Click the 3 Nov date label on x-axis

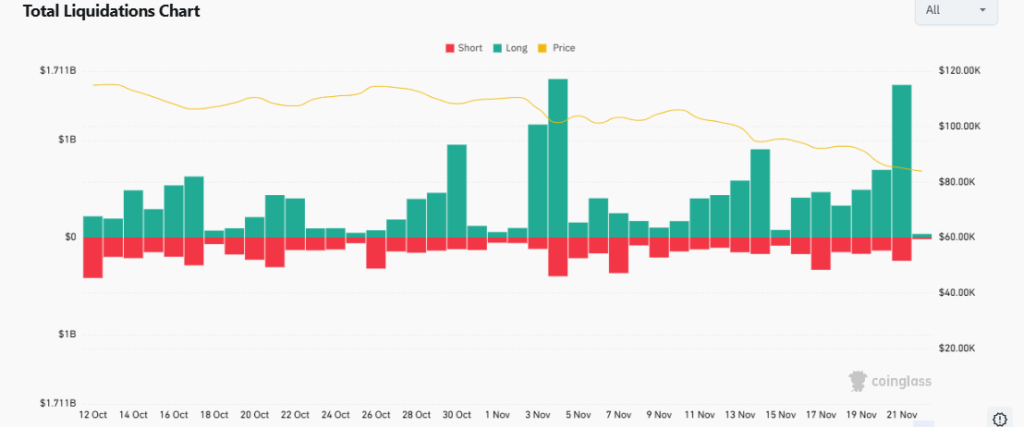click(538, 414)
